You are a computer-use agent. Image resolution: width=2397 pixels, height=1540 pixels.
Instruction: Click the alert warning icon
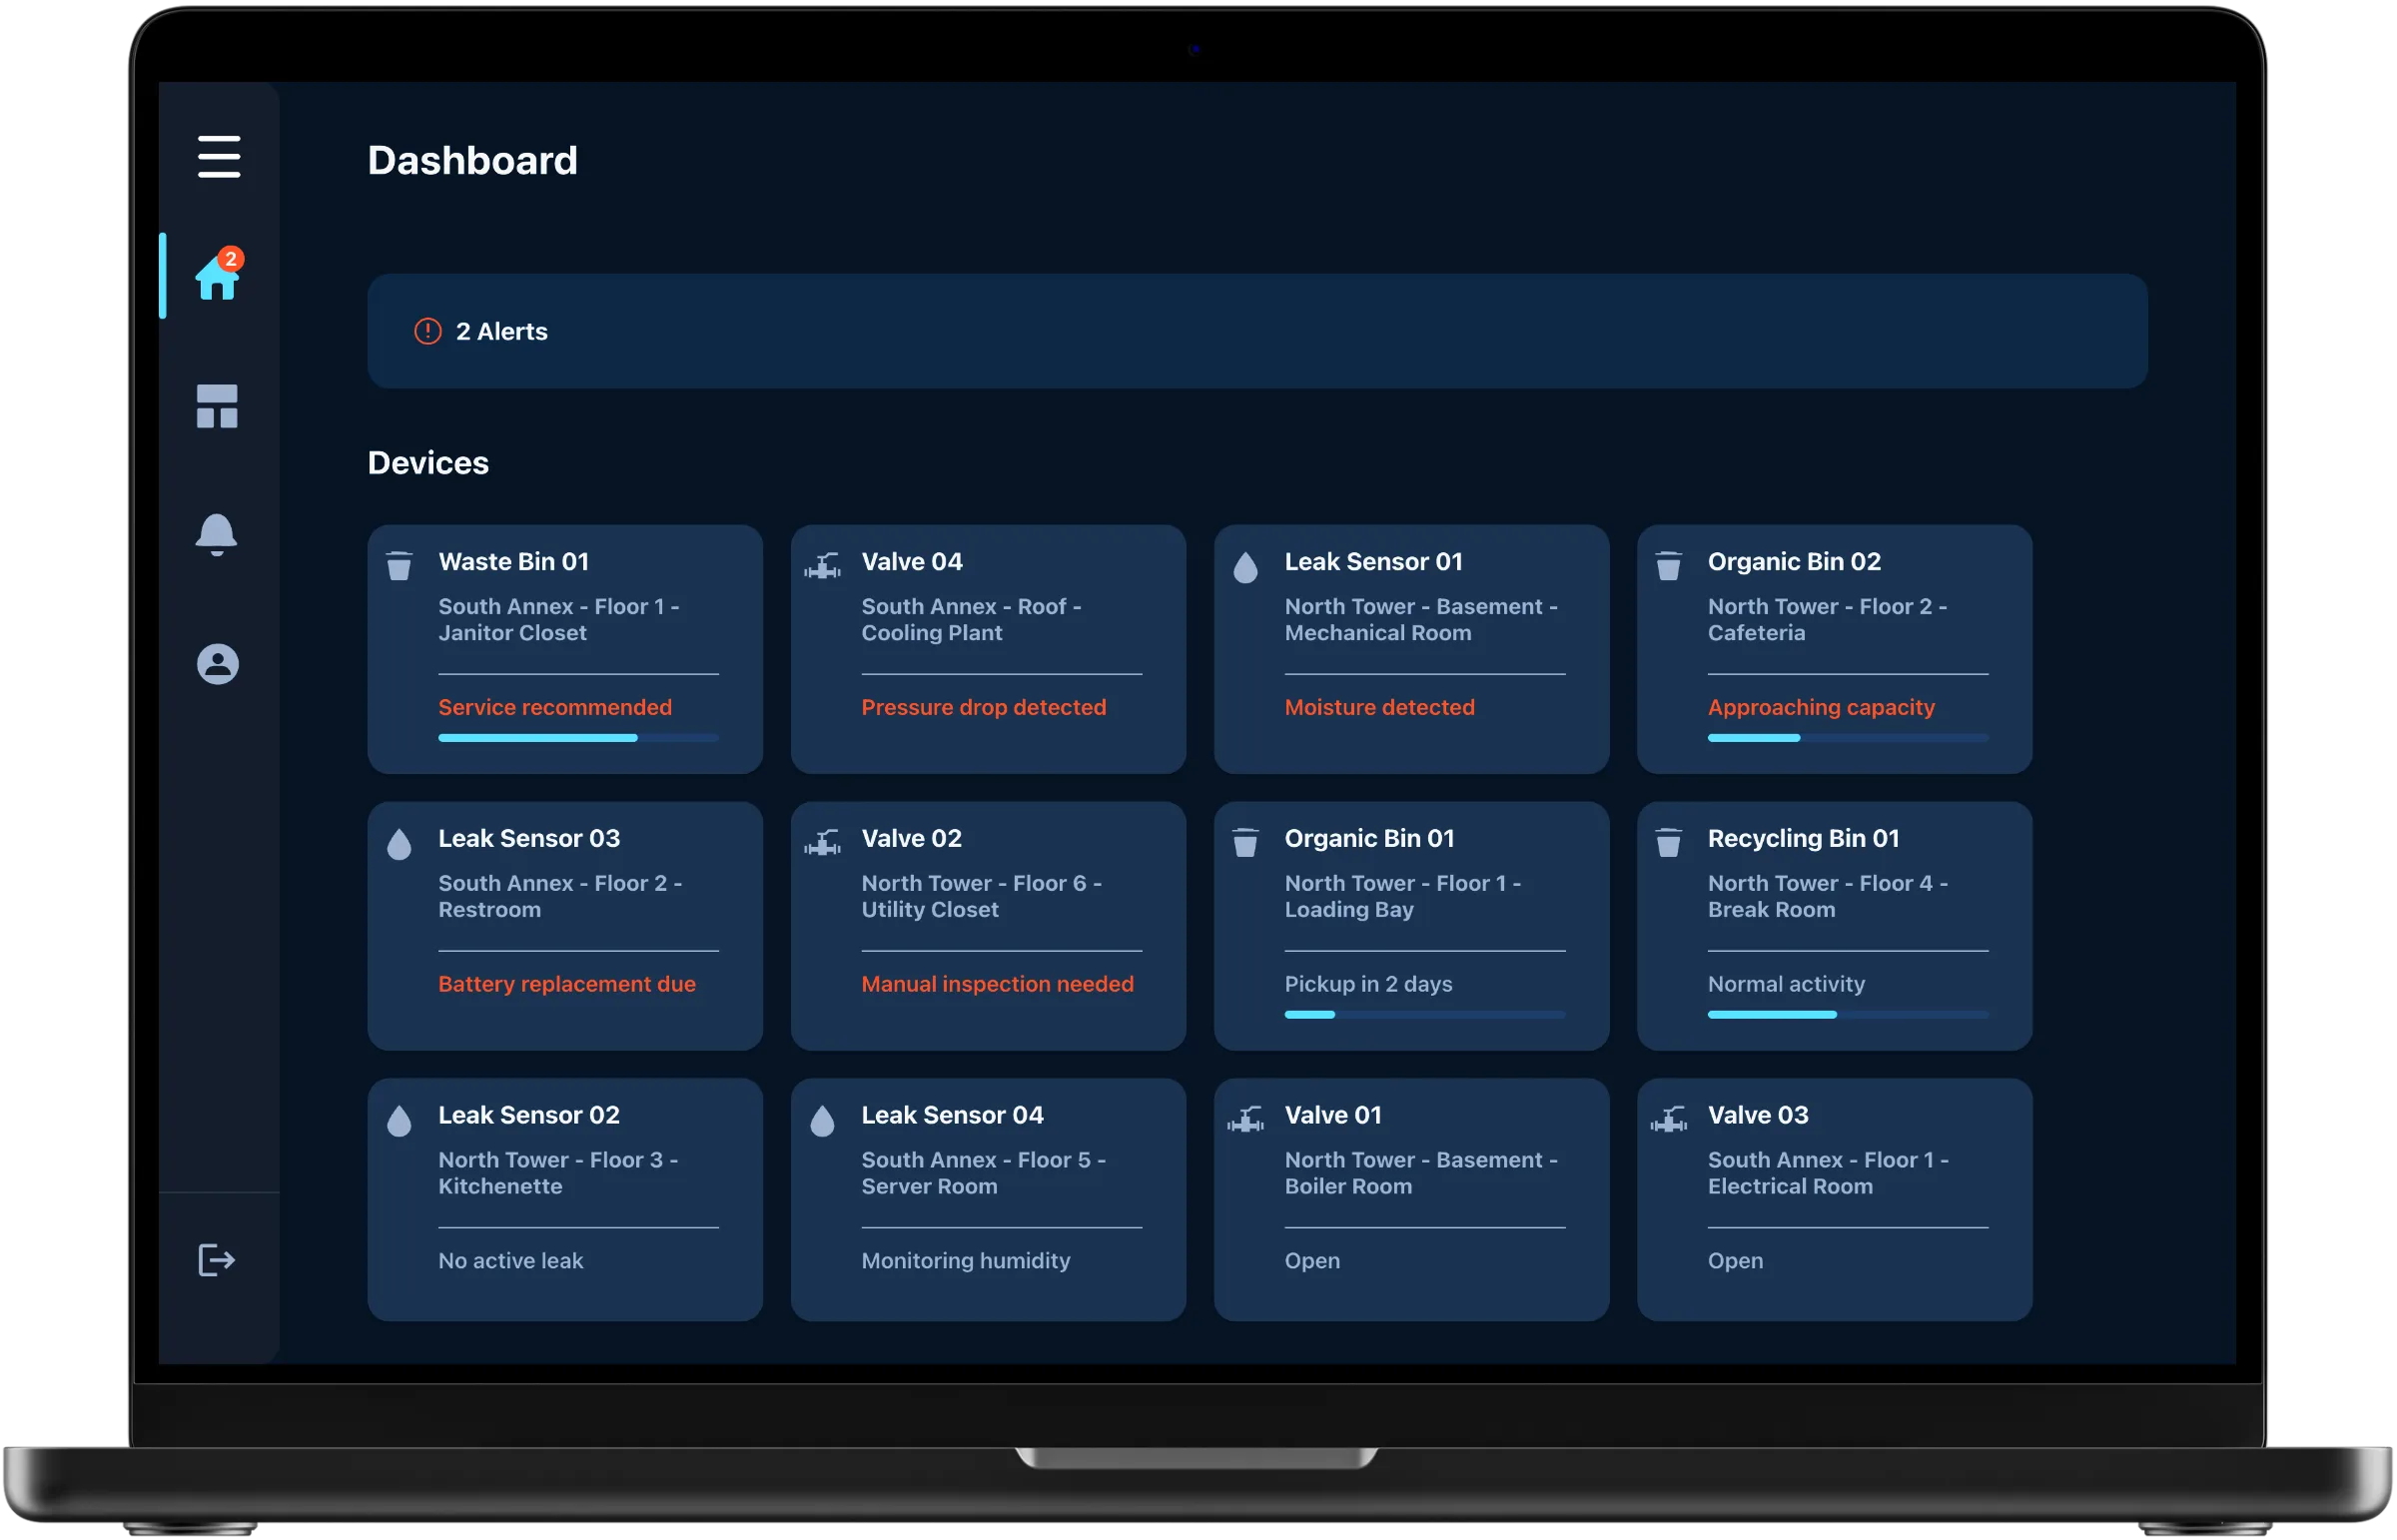(428, 331)
